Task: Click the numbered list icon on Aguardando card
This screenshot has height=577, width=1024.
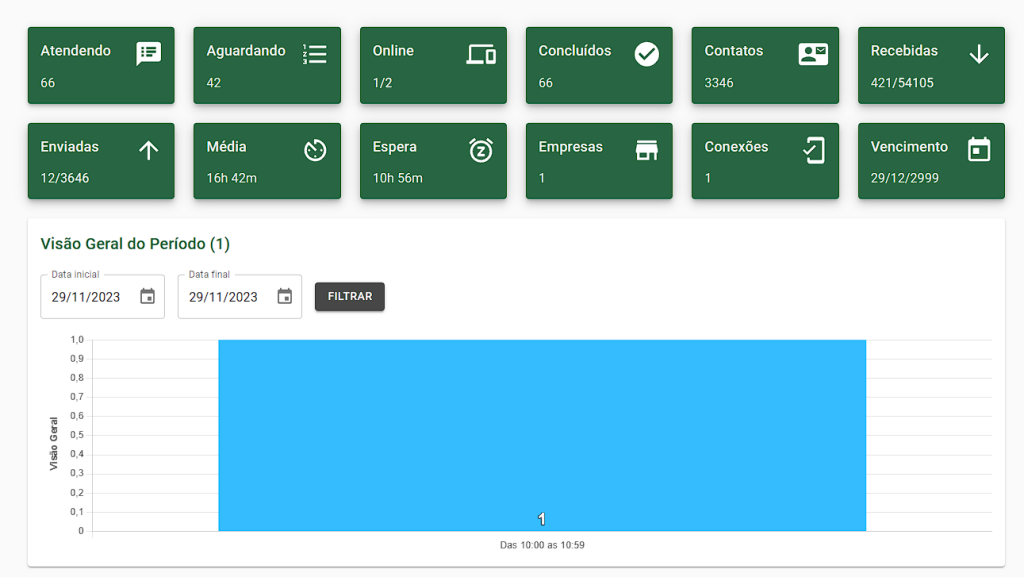Action: click(314, 54)
